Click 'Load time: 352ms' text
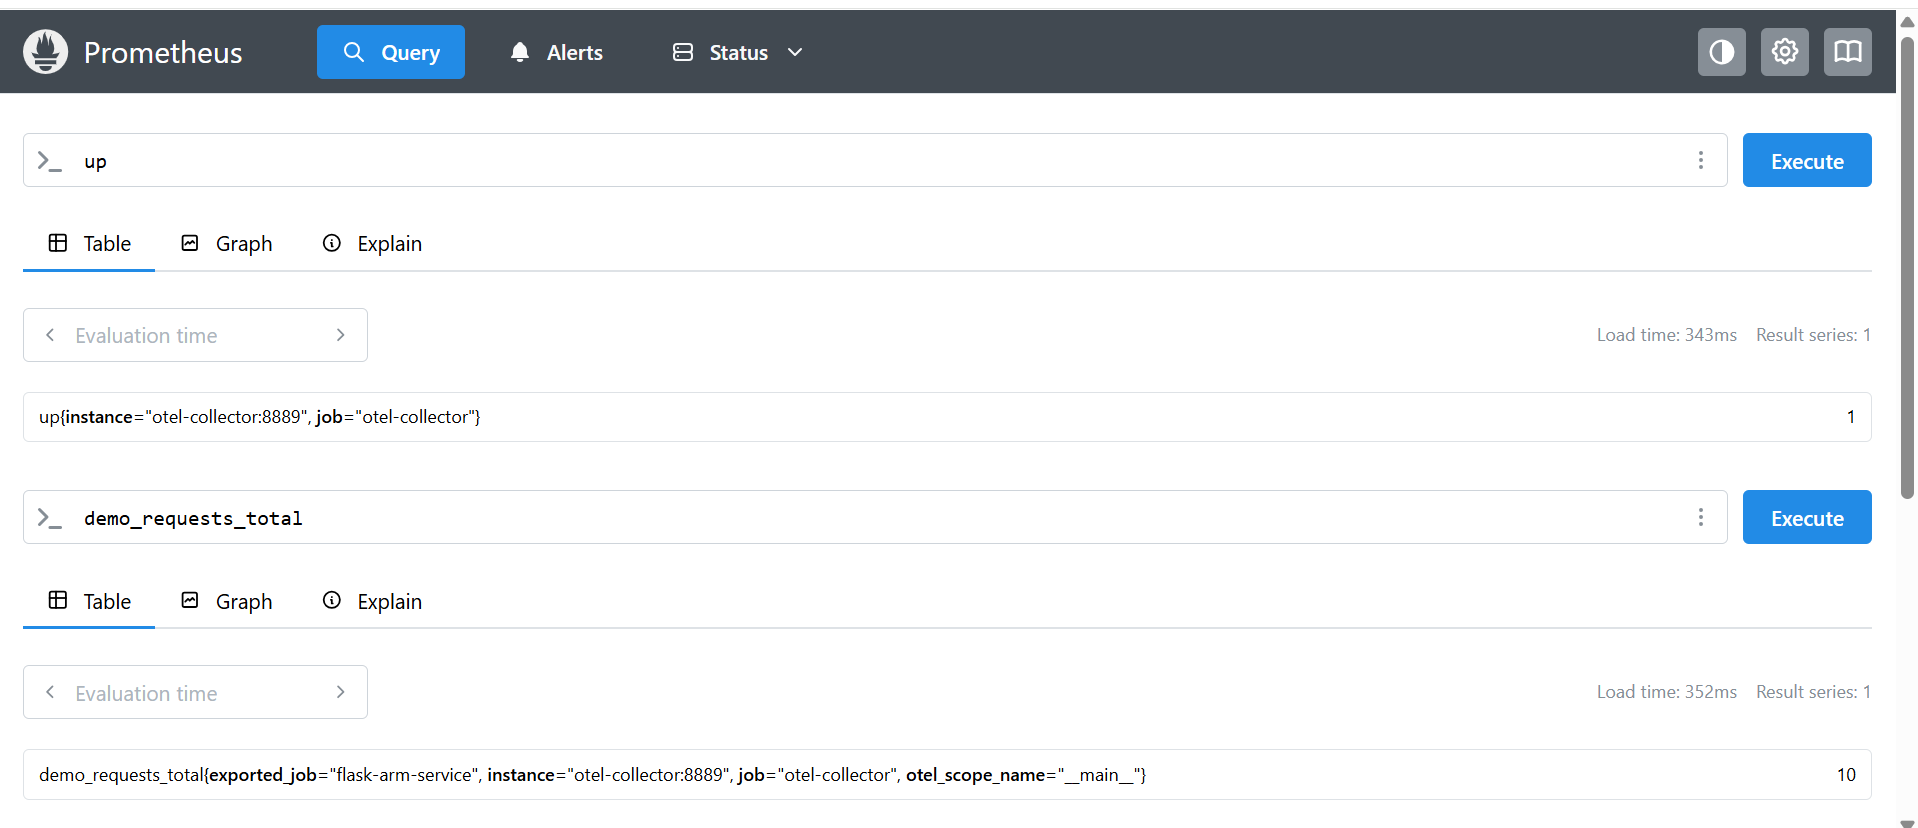The image size is (1918, 828). tap(1666, 692)
